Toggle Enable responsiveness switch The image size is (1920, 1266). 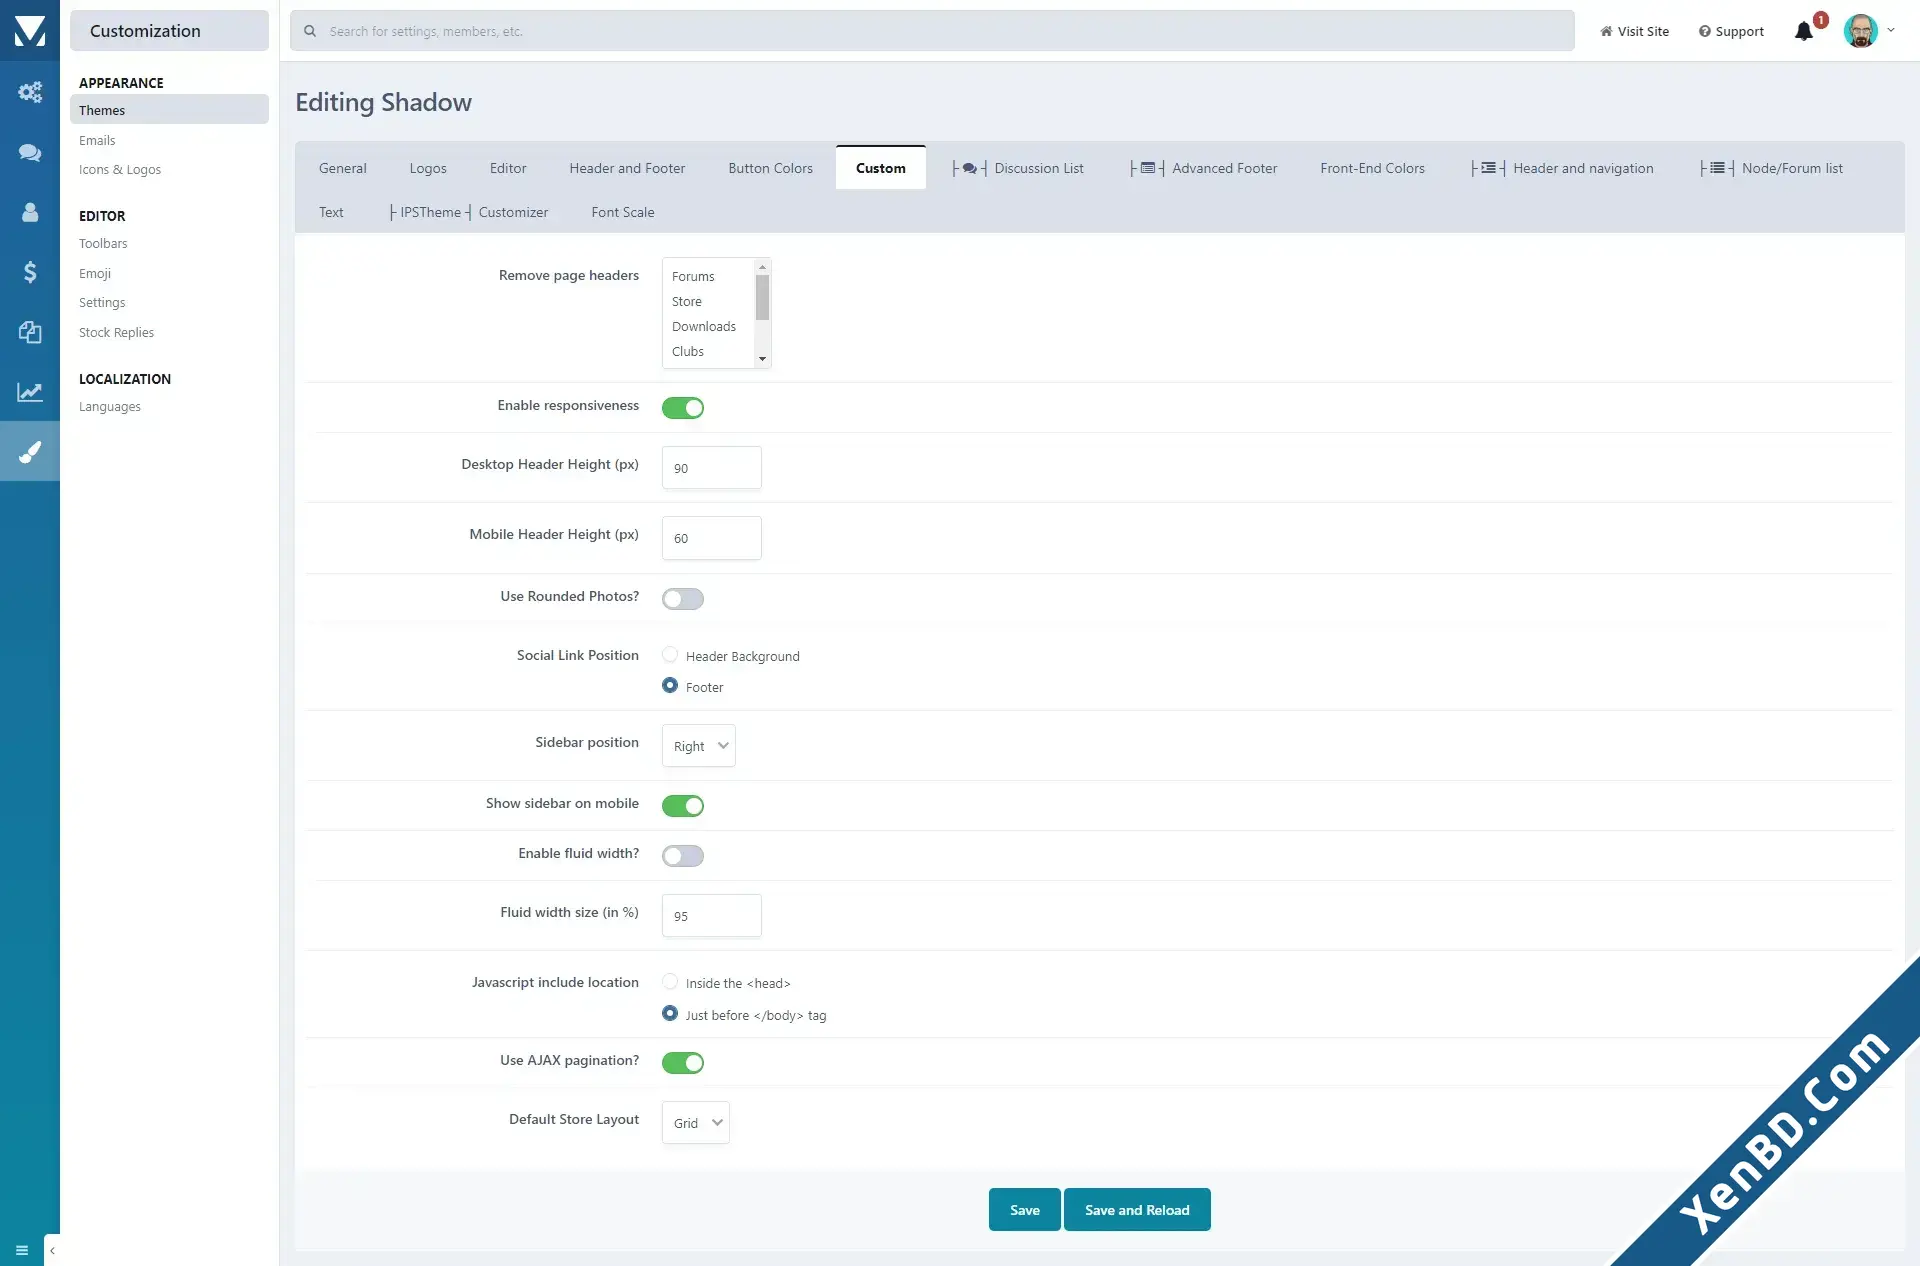click(683, 408)
